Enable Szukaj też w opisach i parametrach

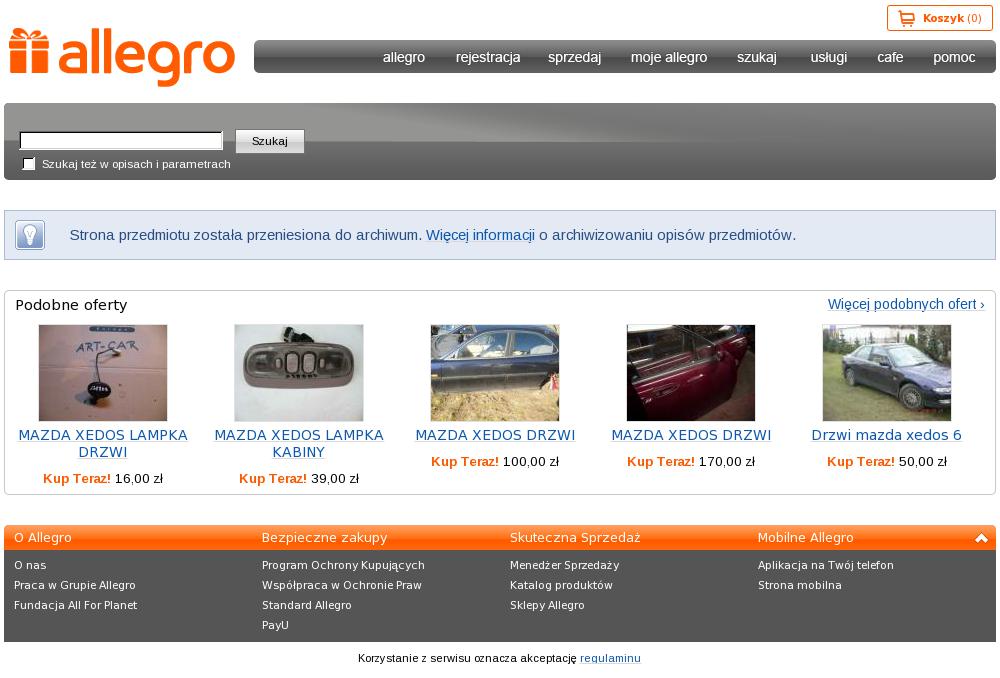(29, 164)
